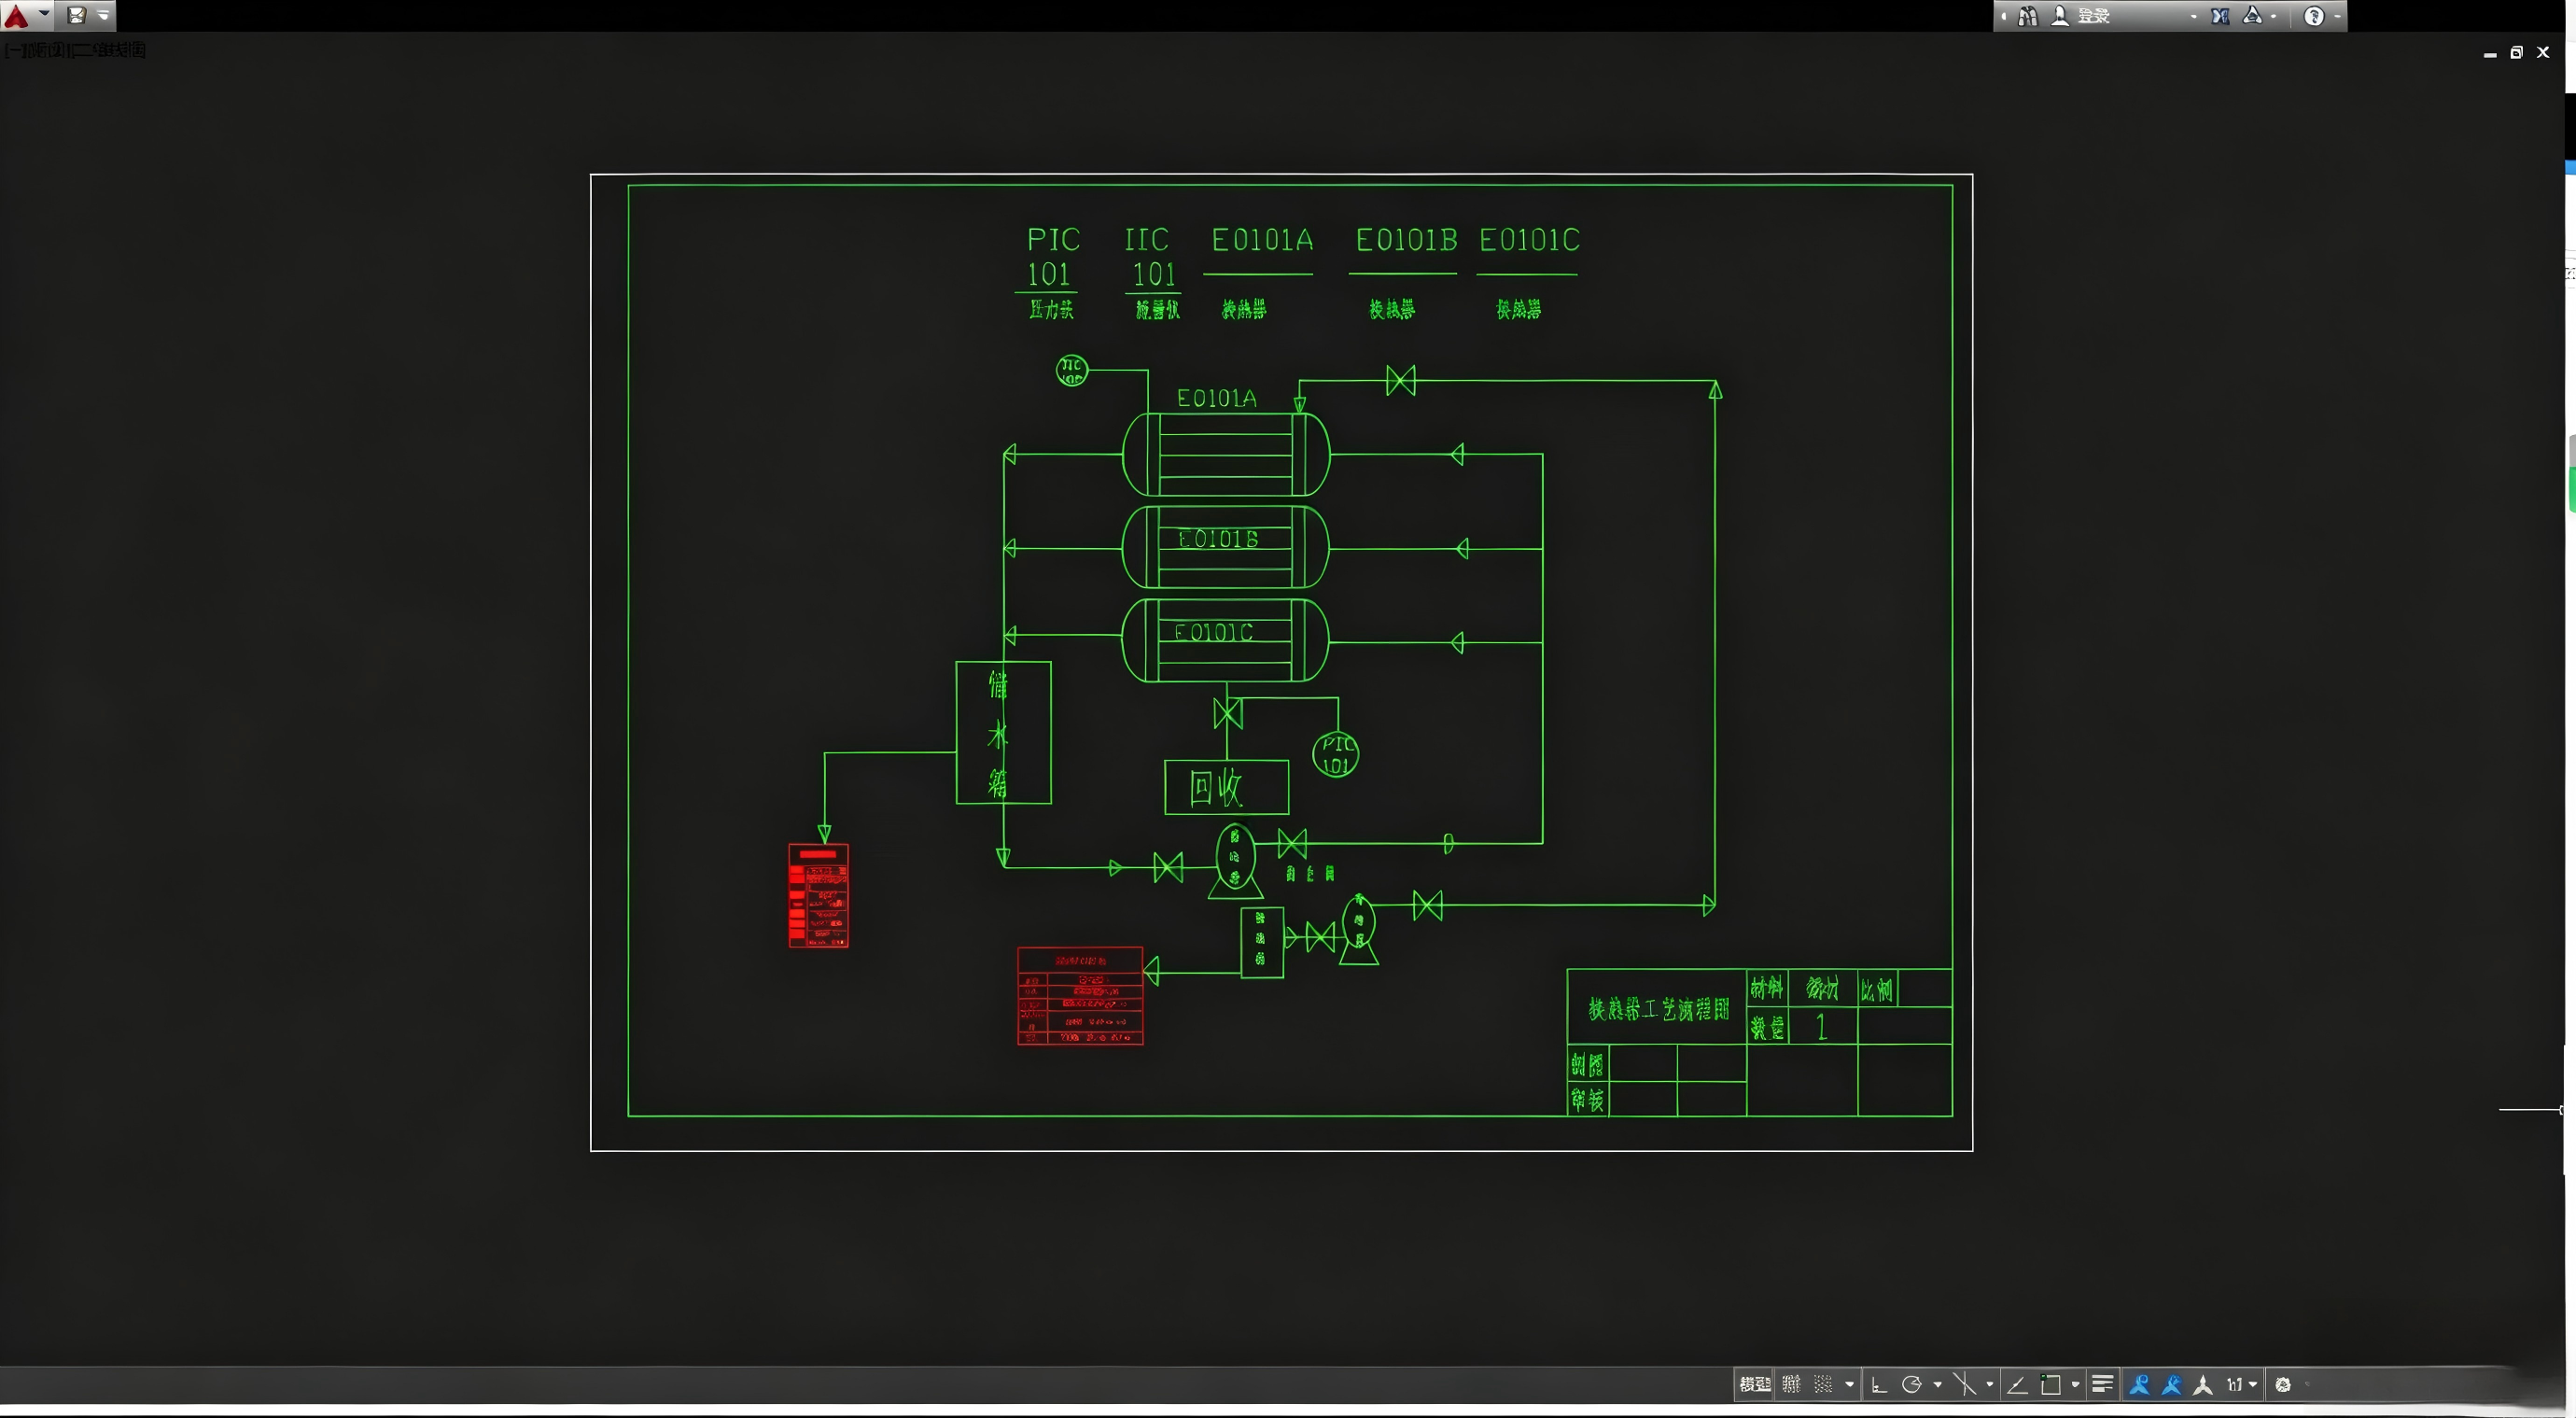The image size is (2576, 1418).
Task: Toggle the grid display in status bar
Action: click(1791, 1385)
